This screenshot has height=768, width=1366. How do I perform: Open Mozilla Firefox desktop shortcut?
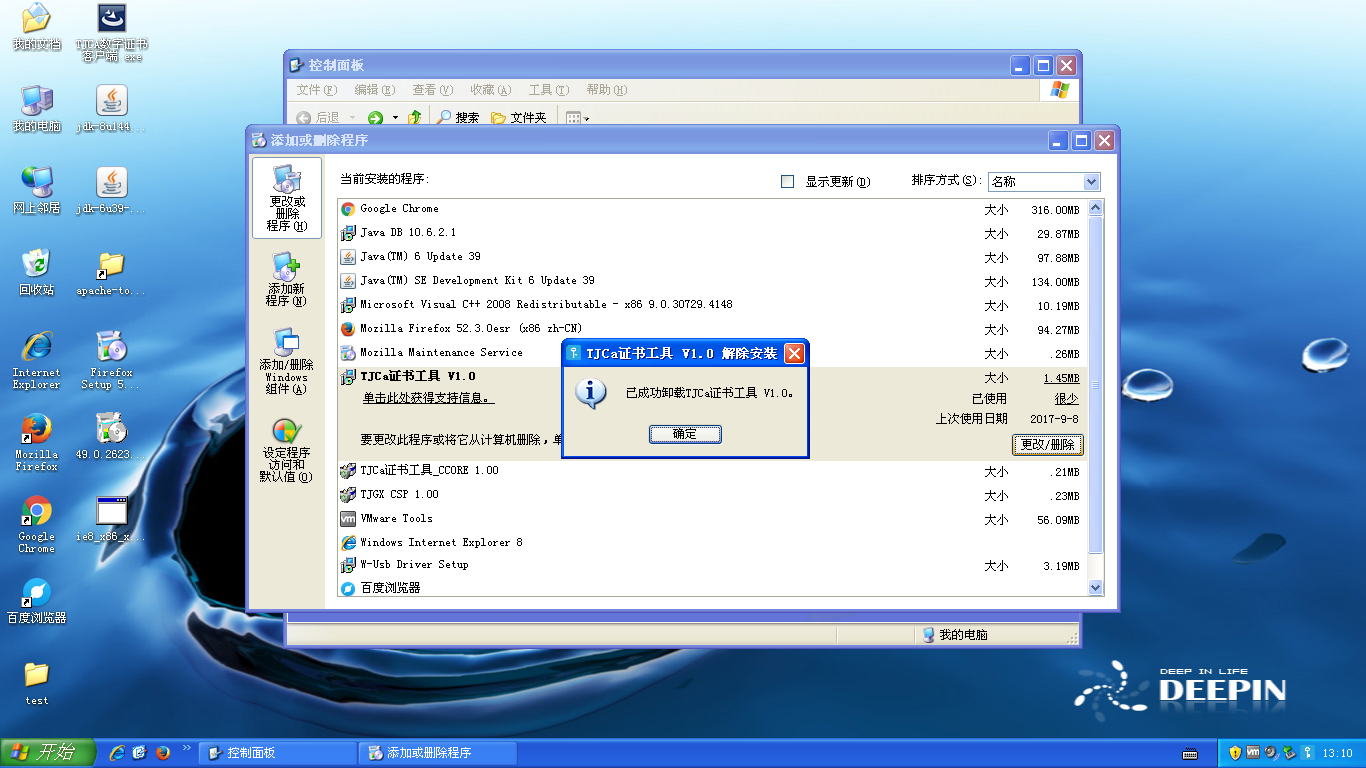pos(36,442)
